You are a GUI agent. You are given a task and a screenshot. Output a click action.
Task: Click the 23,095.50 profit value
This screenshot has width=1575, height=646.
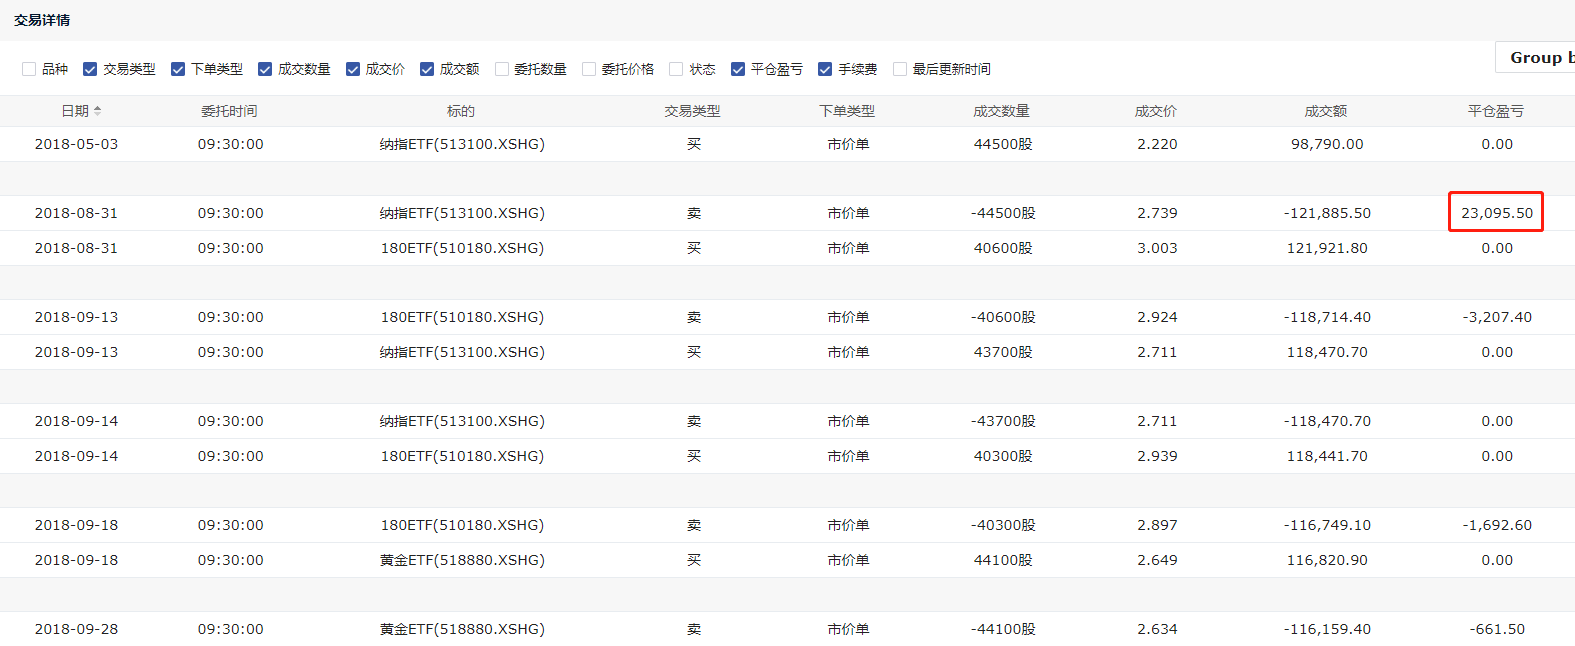(x=1497, y=213)
